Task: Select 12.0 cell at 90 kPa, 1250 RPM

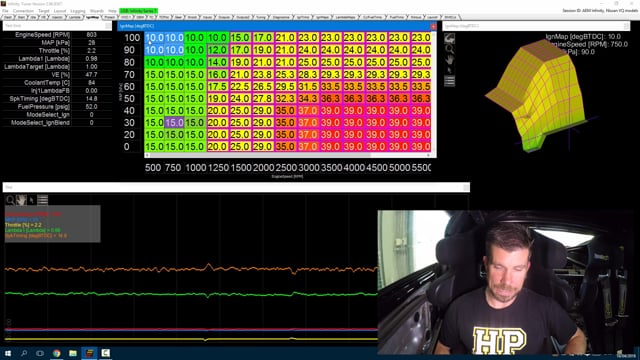Action: (x=218, y=50)
